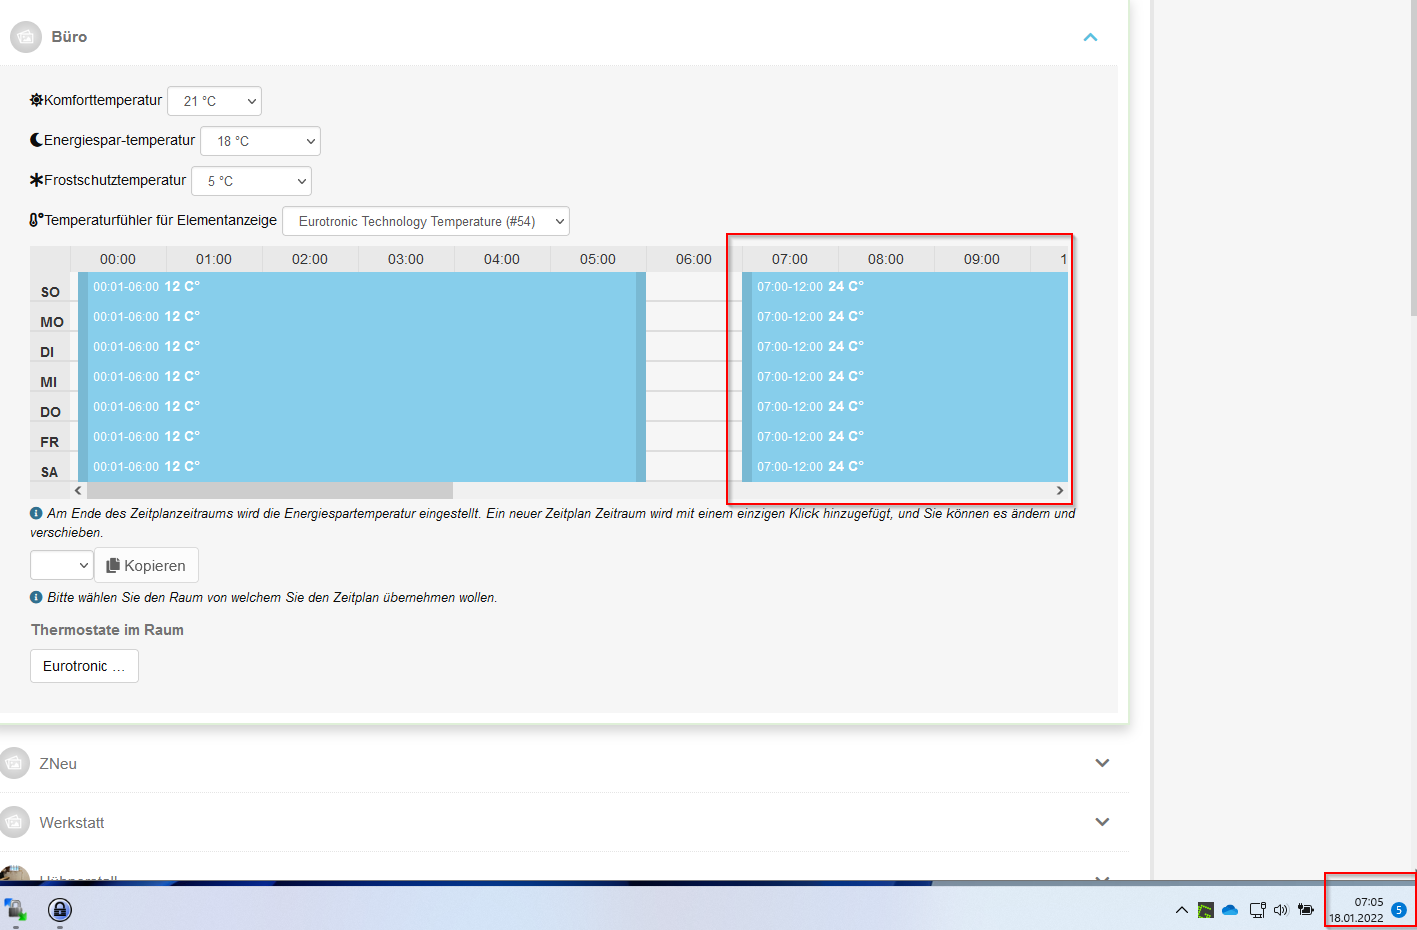The image size is (1417, 930).
Task: Expand the ZNeu room section
Action: click(x=1102, y=763)
